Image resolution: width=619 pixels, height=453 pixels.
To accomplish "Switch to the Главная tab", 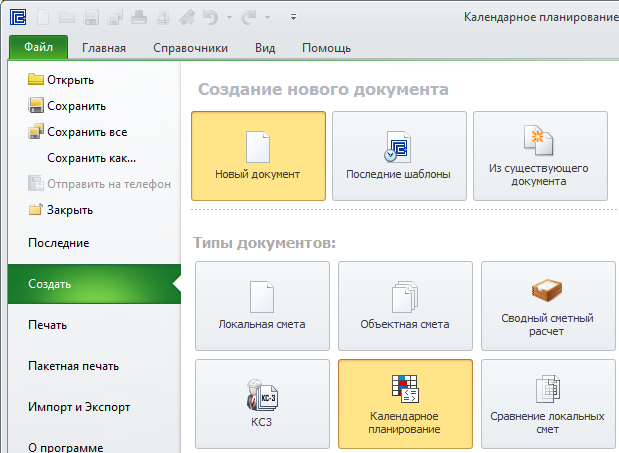I will click(104, 48).
